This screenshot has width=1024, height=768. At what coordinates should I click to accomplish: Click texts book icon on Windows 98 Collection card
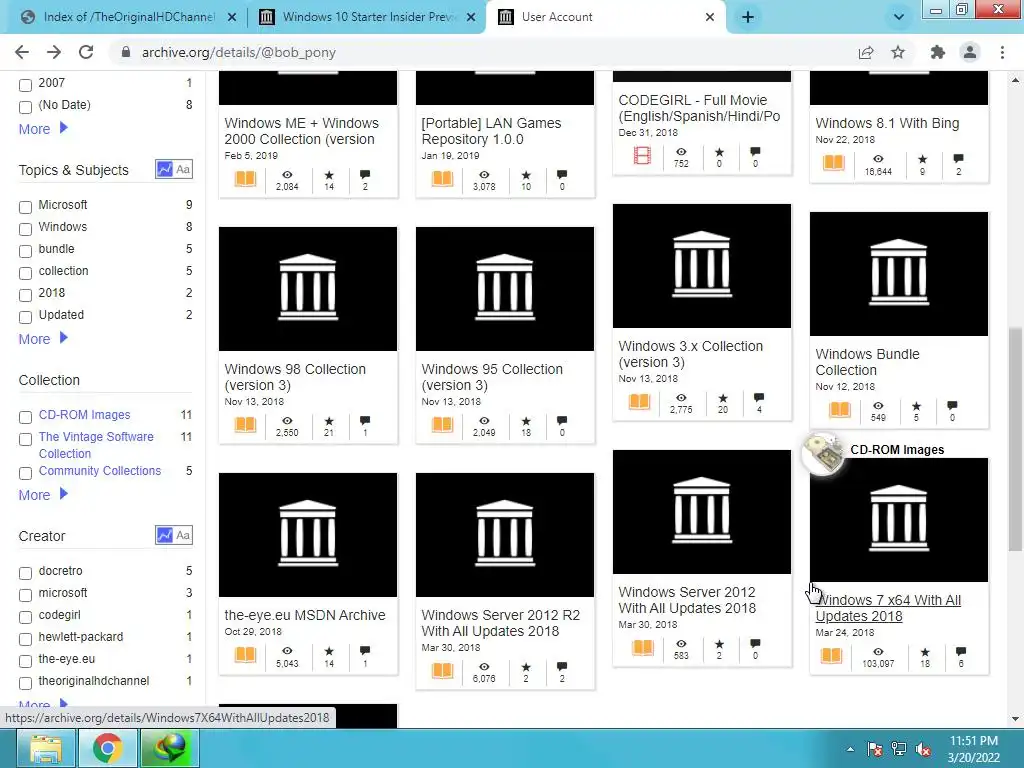tap(246, 425)
